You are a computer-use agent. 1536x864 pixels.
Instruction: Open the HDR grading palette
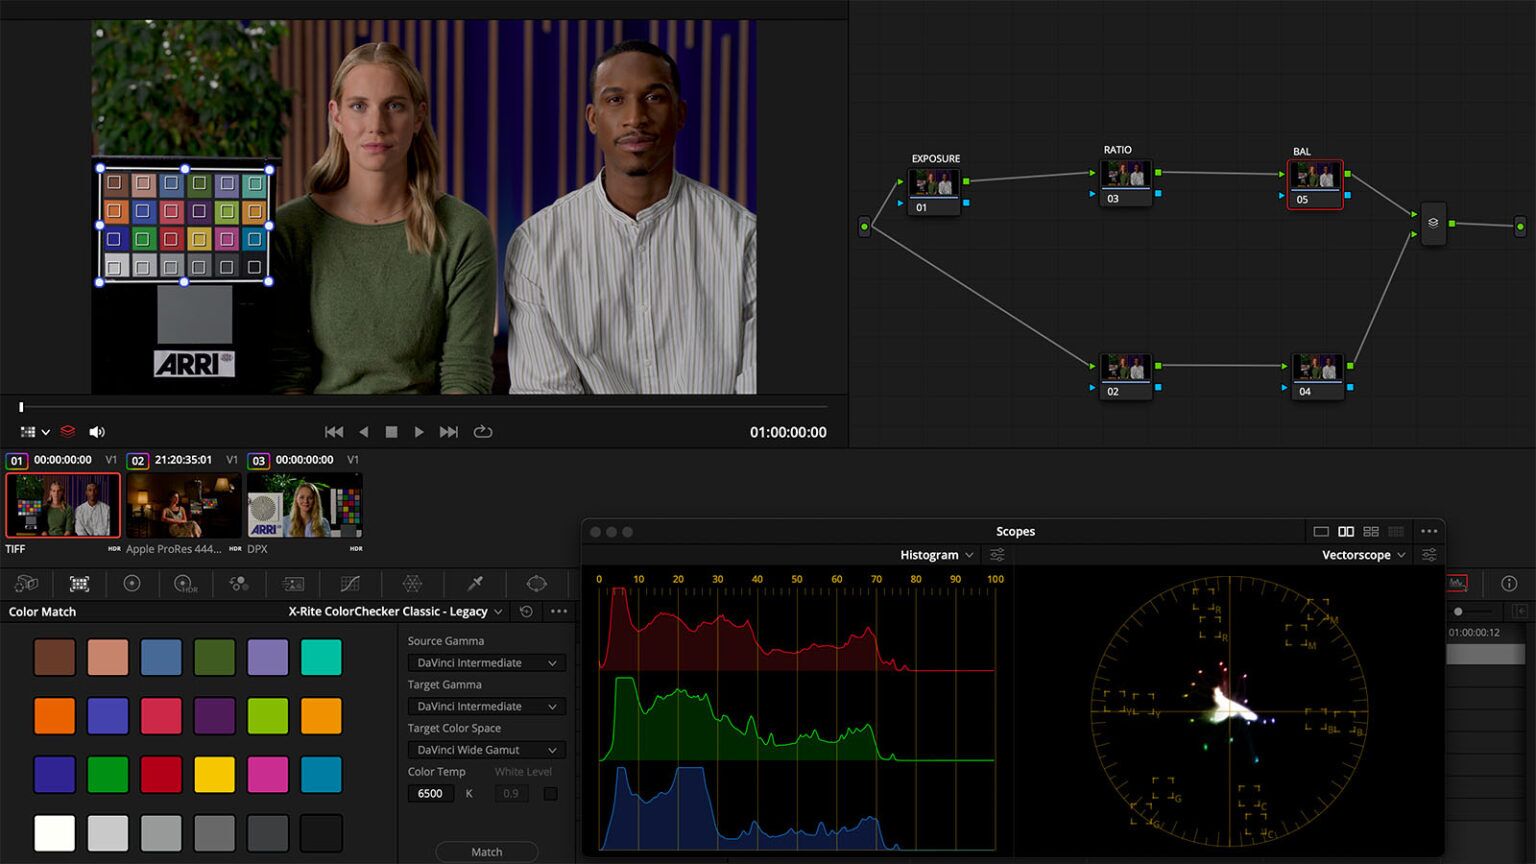click(x=185, y=584)
